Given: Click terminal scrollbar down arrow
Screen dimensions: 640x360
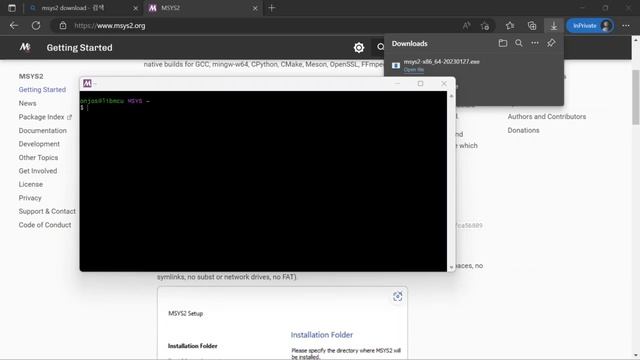Looking at the screenshot, I should (451, 267).
